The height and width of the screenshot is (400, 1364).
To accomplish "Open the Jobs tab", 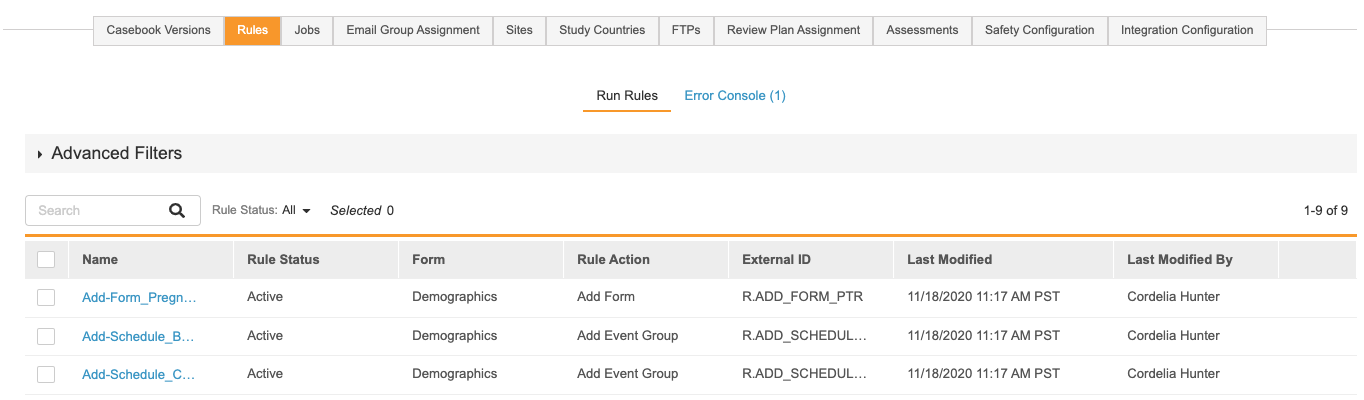I will click(307, 30).
